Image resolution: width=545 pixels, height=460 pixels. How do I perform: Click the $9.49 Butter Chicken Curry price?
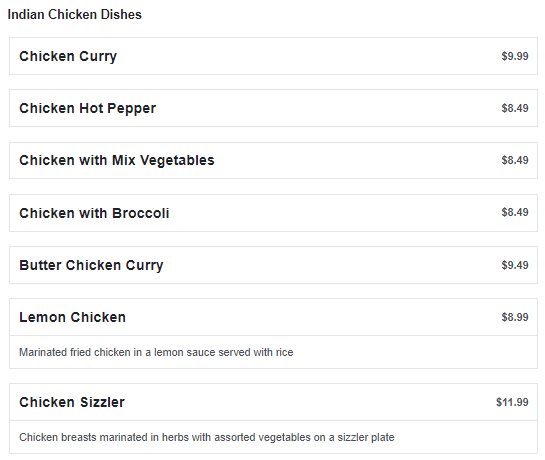pyautogui.click(x=515, y=265)
